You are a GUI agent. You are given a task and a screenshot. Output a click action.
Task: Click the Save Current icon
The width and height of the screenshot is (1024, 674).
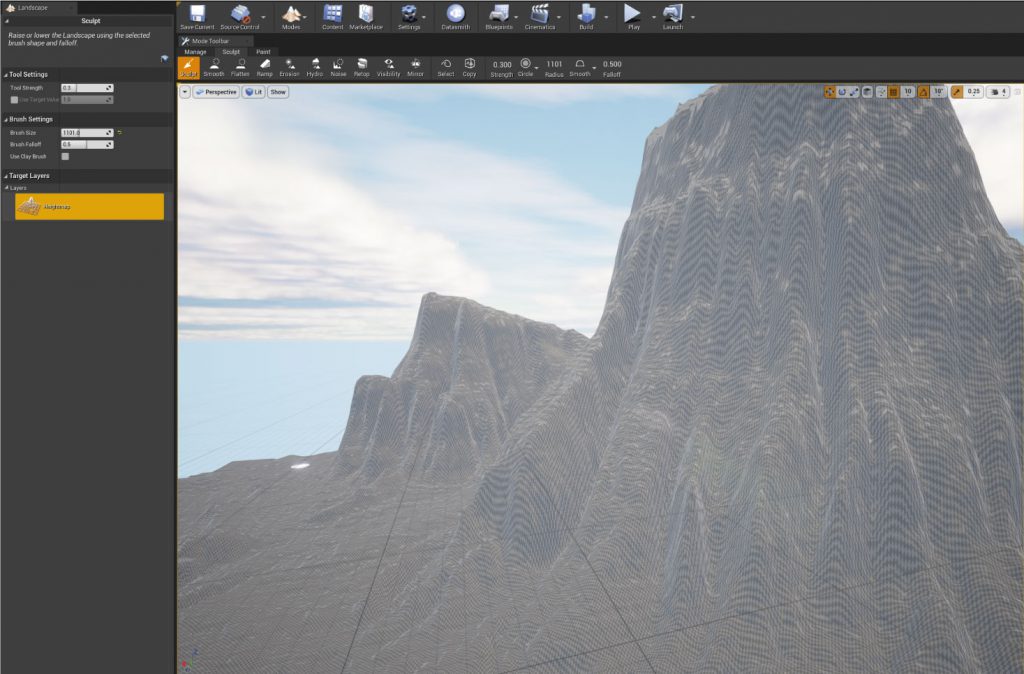pos(197,16)
